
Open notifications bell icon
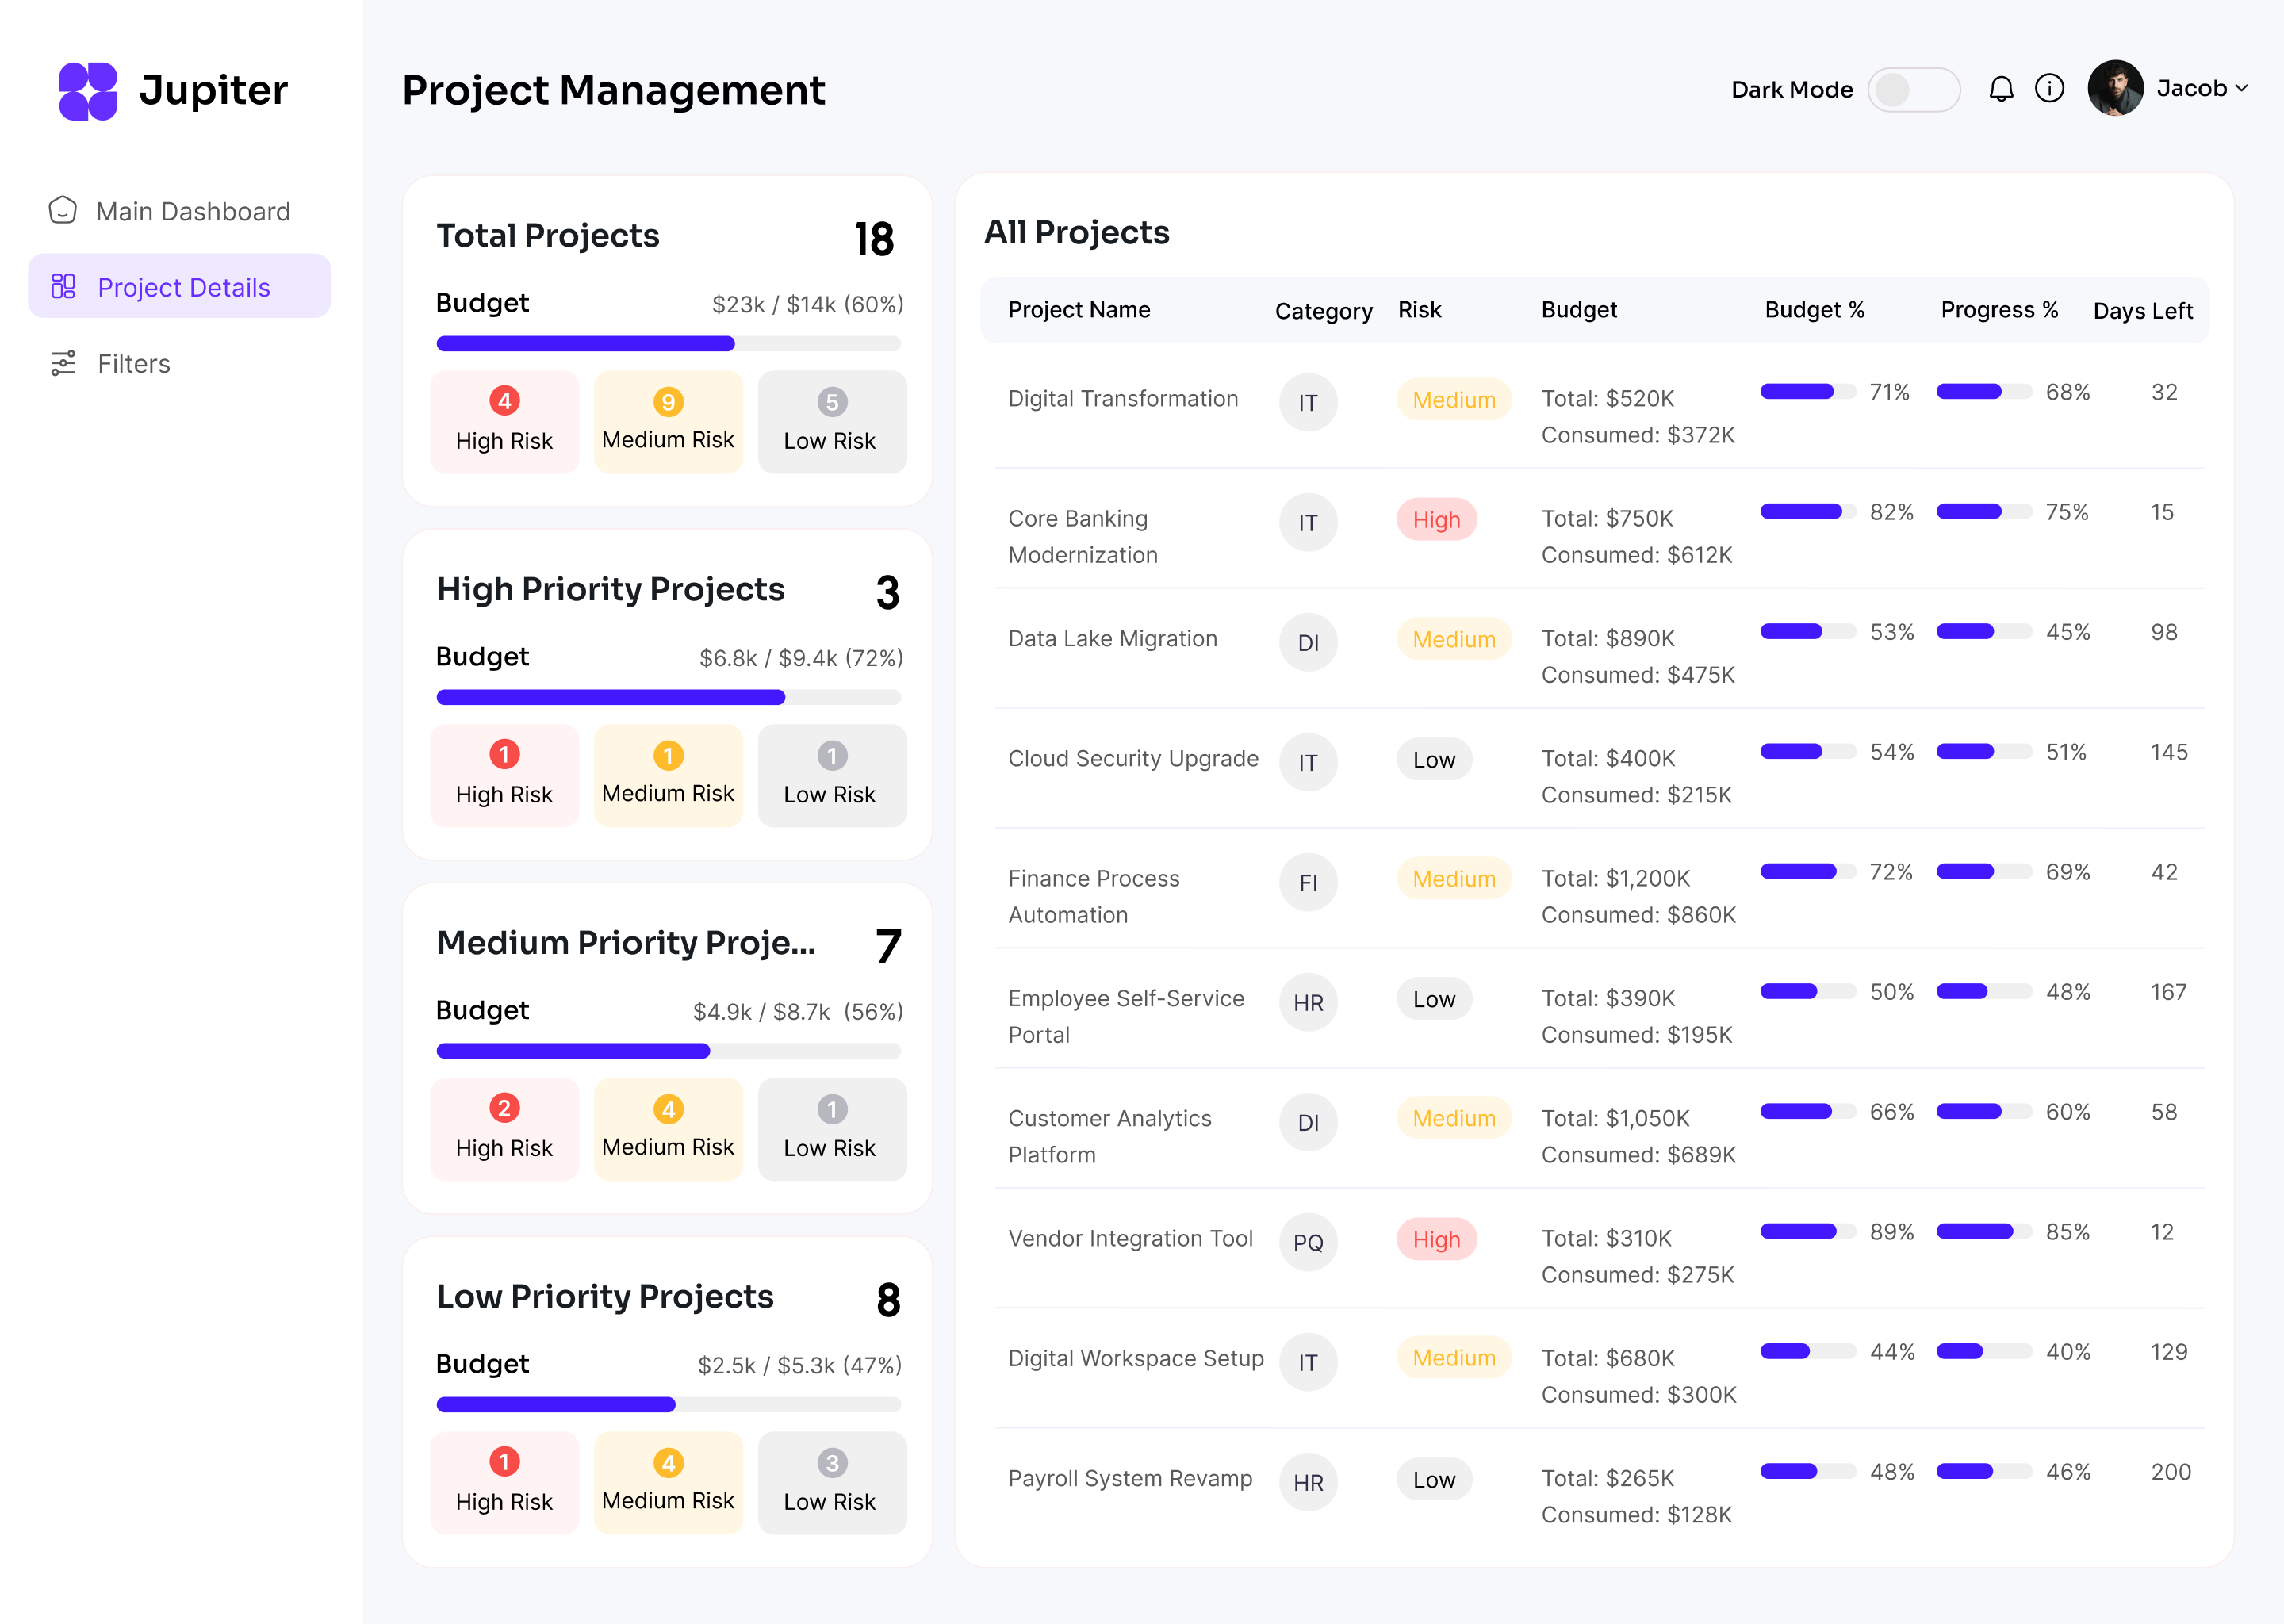click(2000, 90)
